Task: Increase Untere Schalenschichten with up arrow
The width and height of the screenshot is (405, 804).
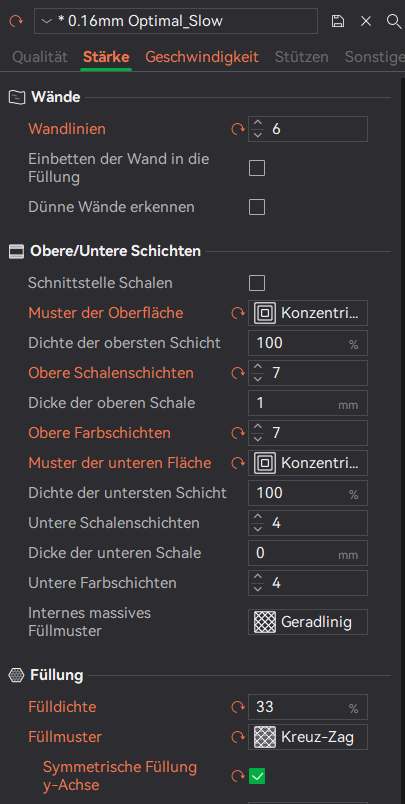Action: [258, 518]
